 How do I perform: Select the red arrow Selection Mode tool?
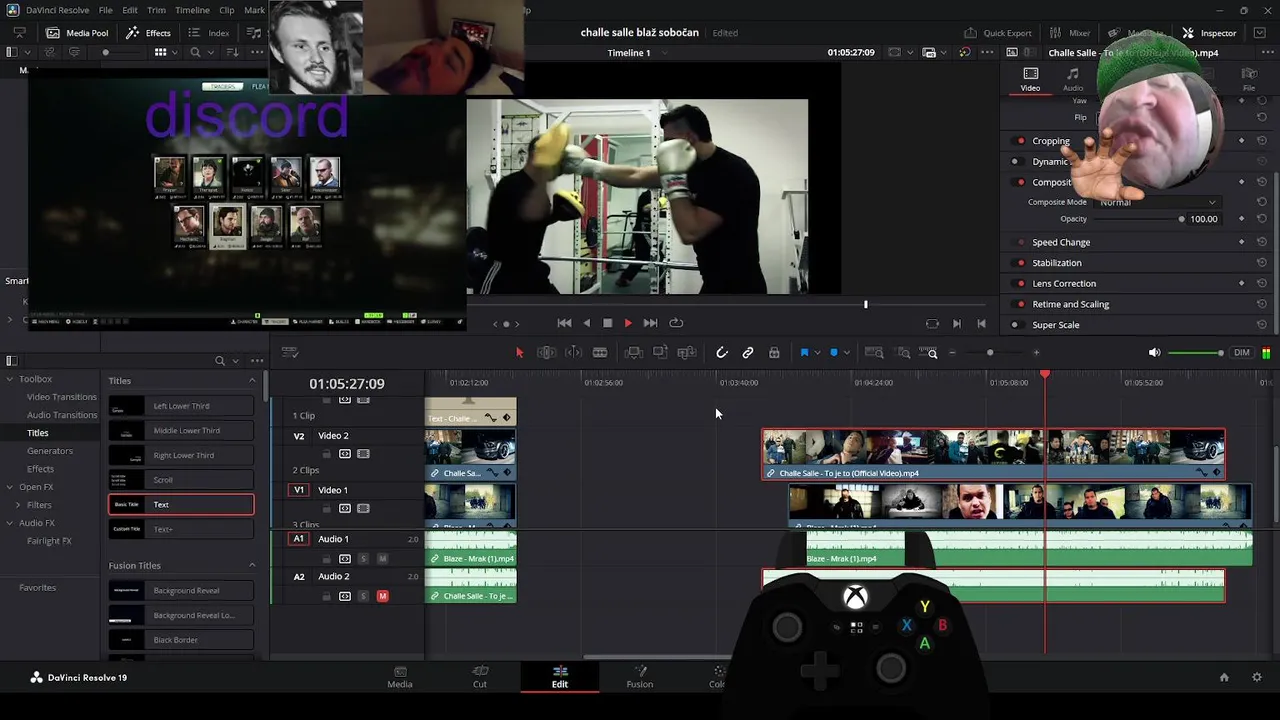519,352
